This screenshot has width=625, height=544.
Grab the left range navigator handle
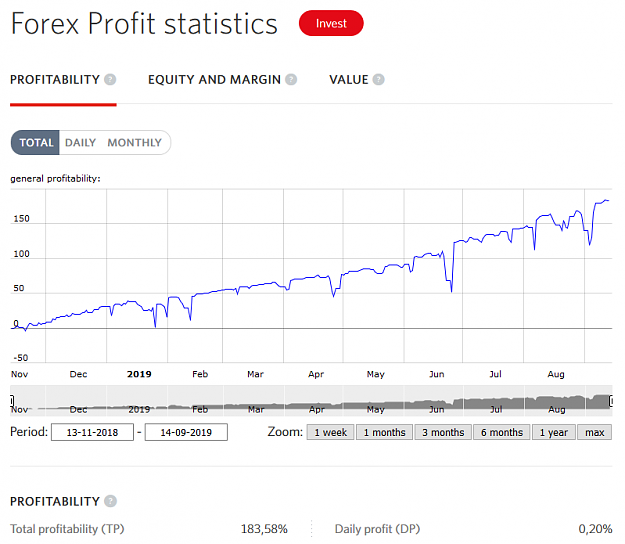pos(12,401)
